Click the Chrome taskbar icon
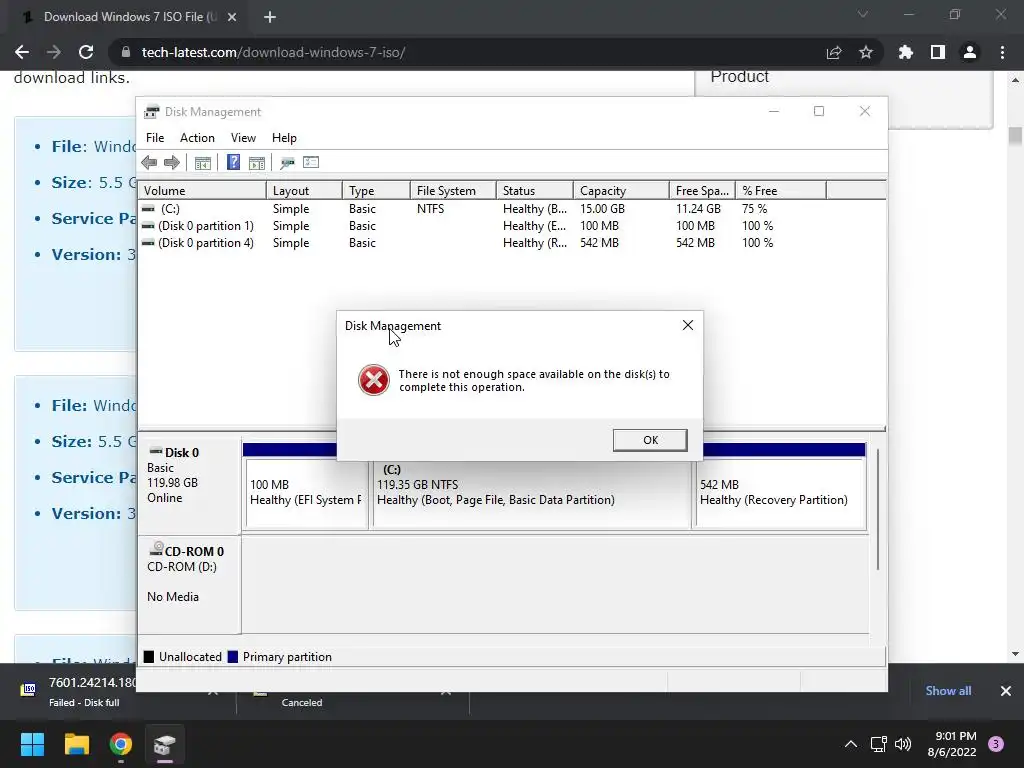1024x768 pixels. click(121, 744)
